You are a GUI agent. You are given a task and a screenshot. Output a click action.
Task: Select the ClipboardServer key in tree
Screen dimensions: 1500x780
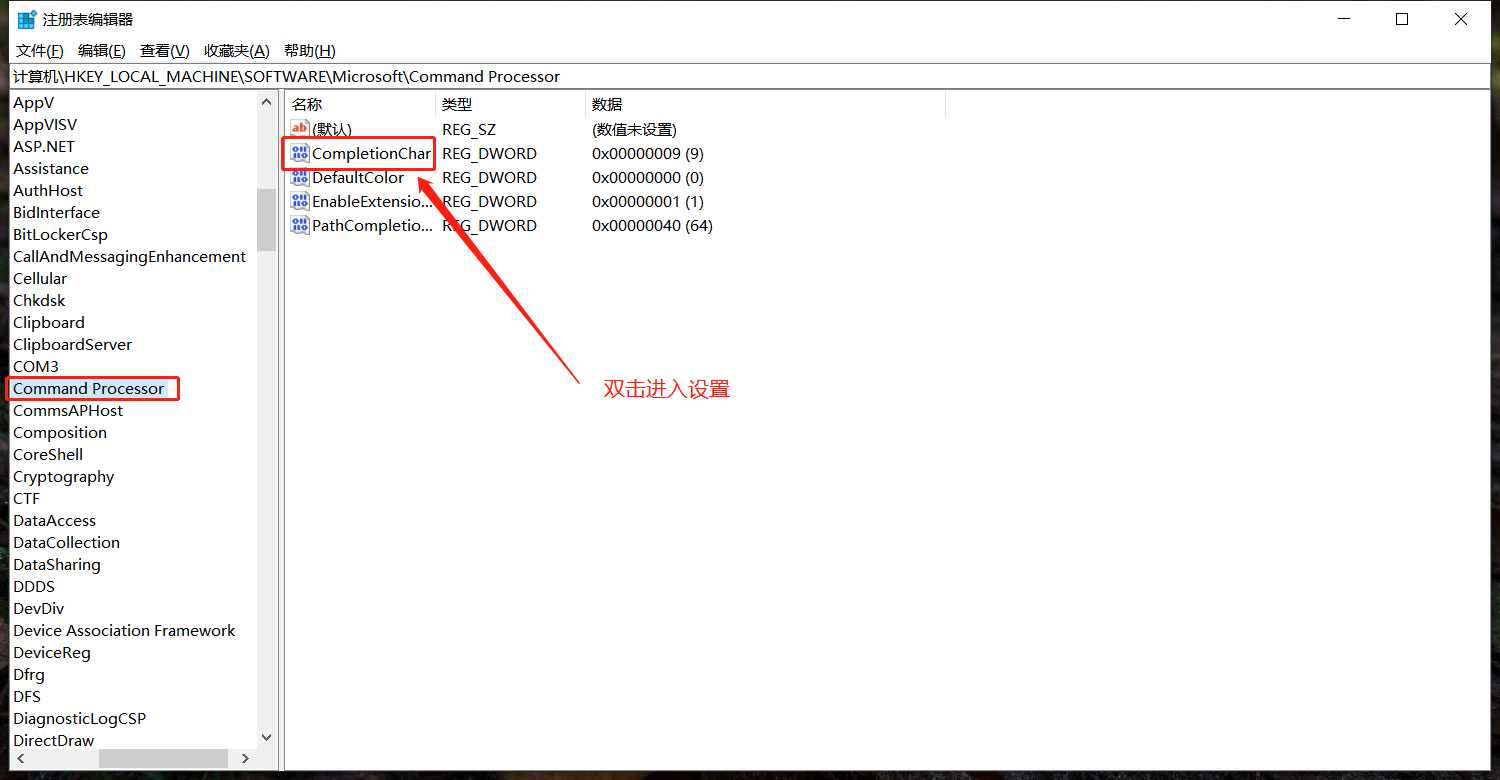click(x=72, y=344)
